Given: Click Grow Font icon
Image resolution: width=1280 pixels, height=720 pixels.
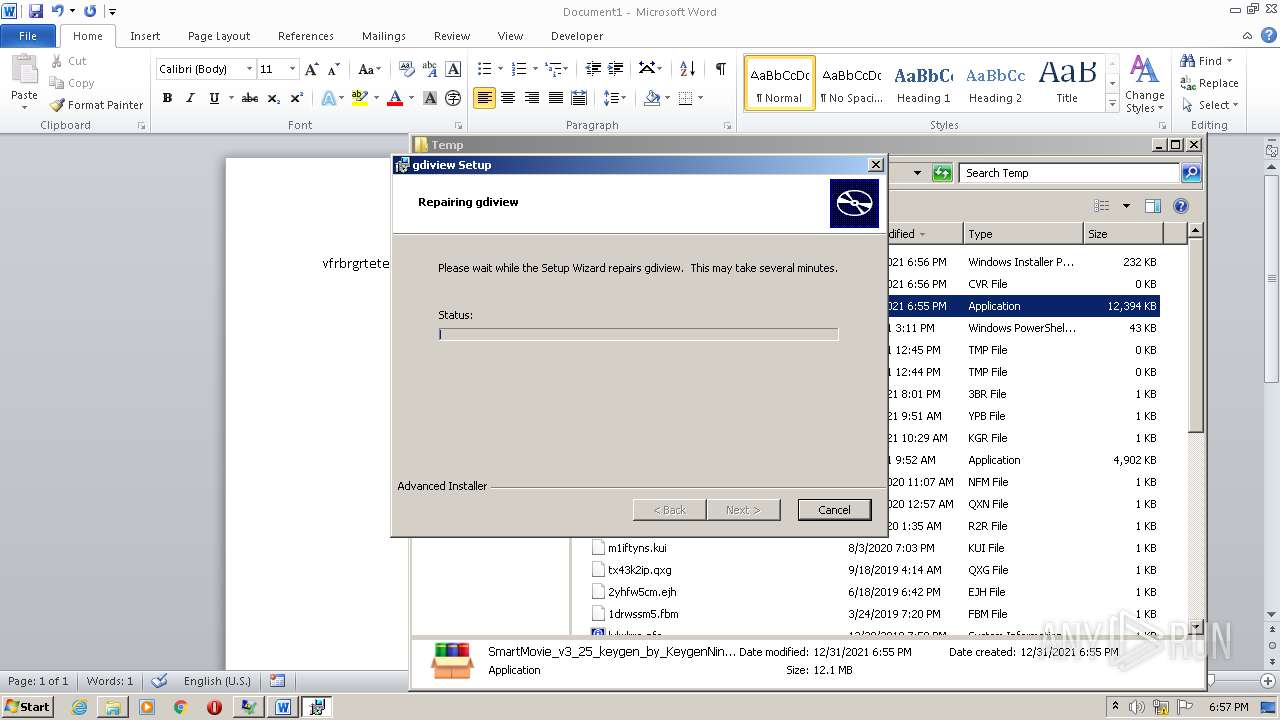Looking at the screenshot, I should (312, 69).
